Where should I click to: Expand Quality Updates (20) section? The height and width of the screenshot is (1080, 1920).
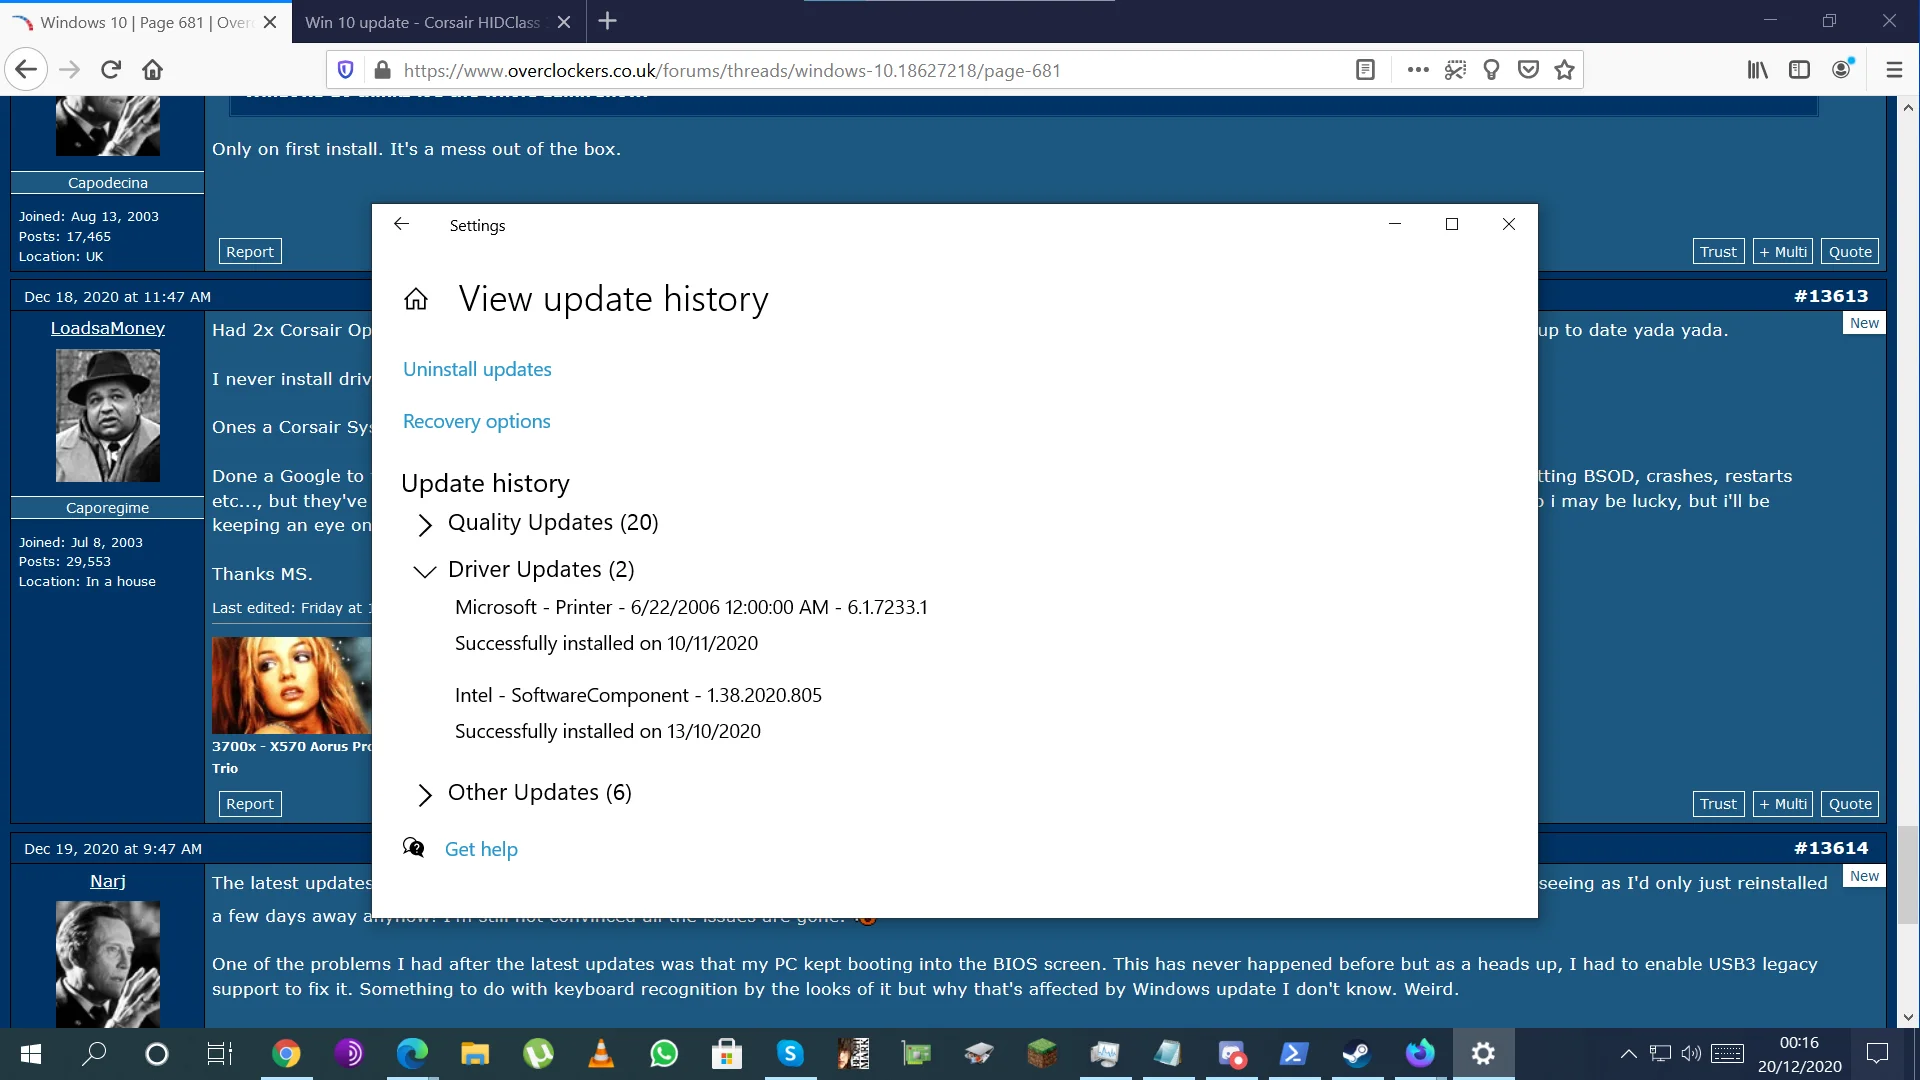coord(539,523)
